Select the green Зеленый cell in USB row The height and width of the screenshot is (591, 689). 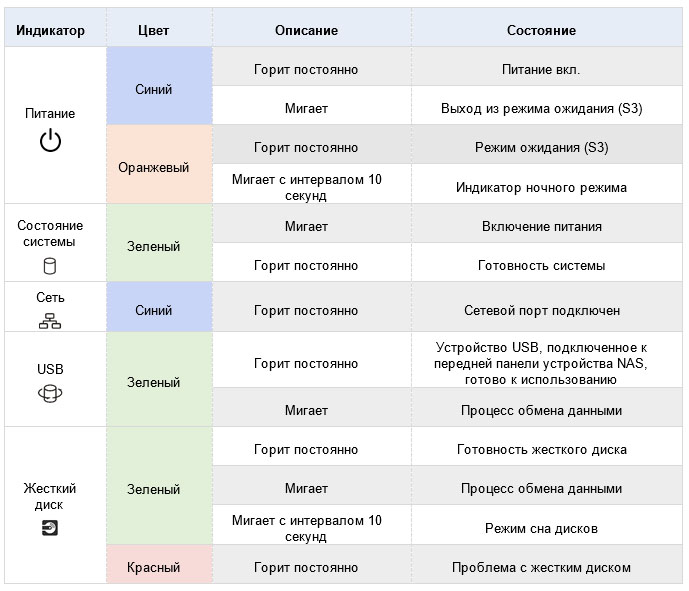[153, 382]
